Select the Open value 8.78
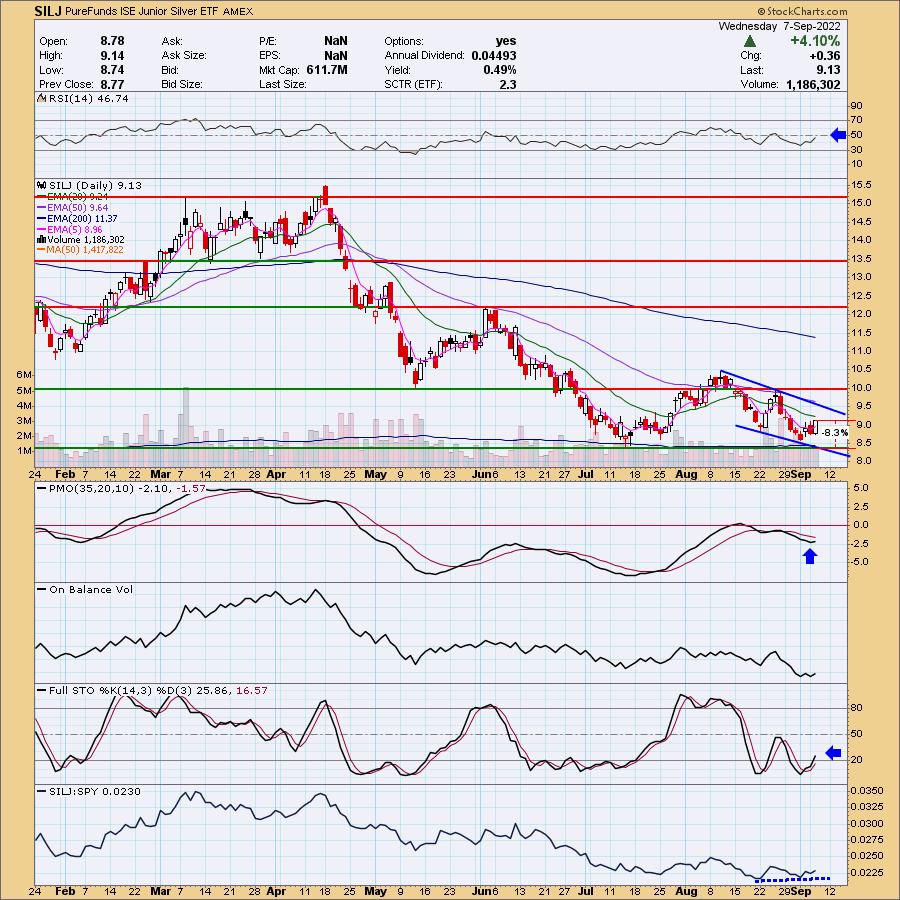The image size is (900, 900). pos(112,41)
